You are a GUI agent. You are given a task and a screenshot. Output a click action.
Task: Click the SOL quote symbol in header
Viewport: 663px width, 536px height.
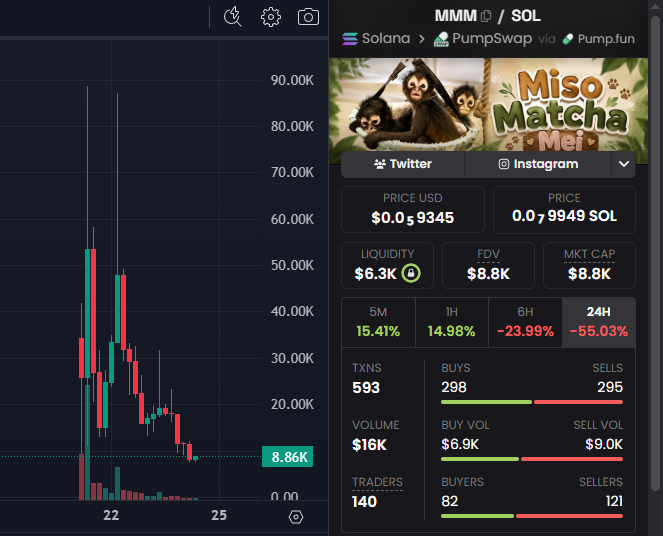pos(526,16)
